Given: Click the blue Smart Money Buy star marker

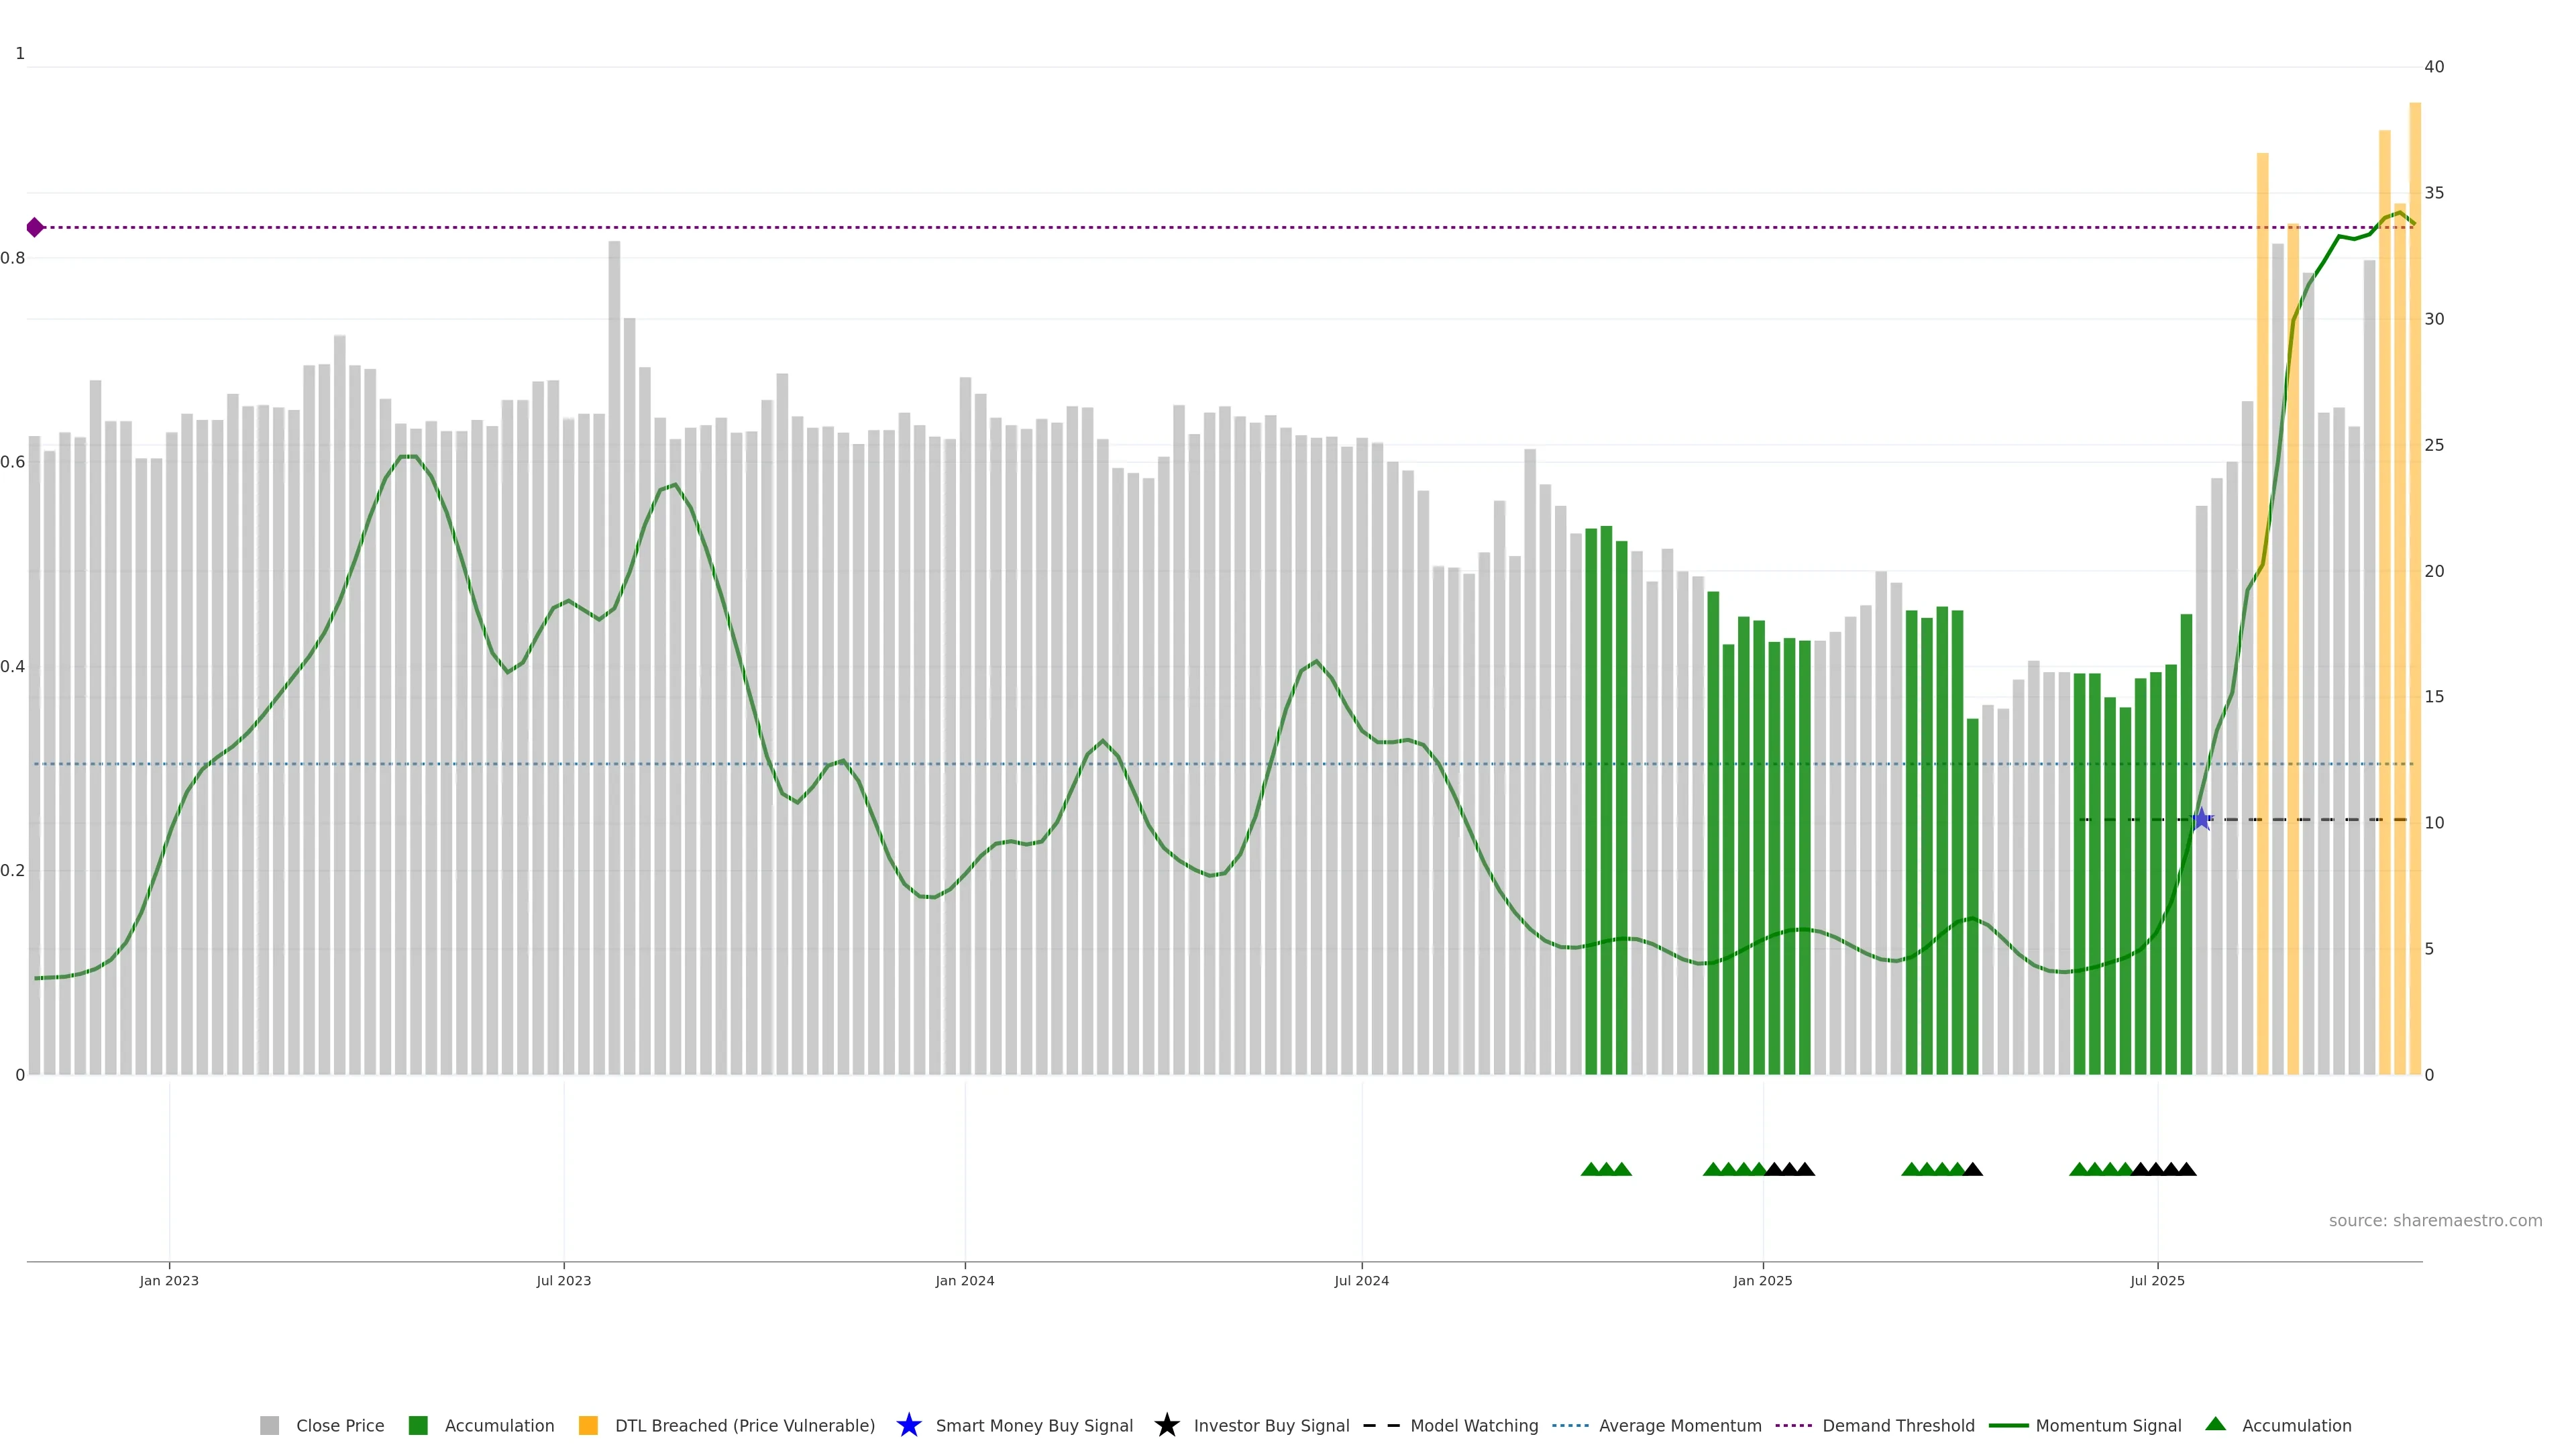Looking at the screenshot, I should (x=2201, y=820).
